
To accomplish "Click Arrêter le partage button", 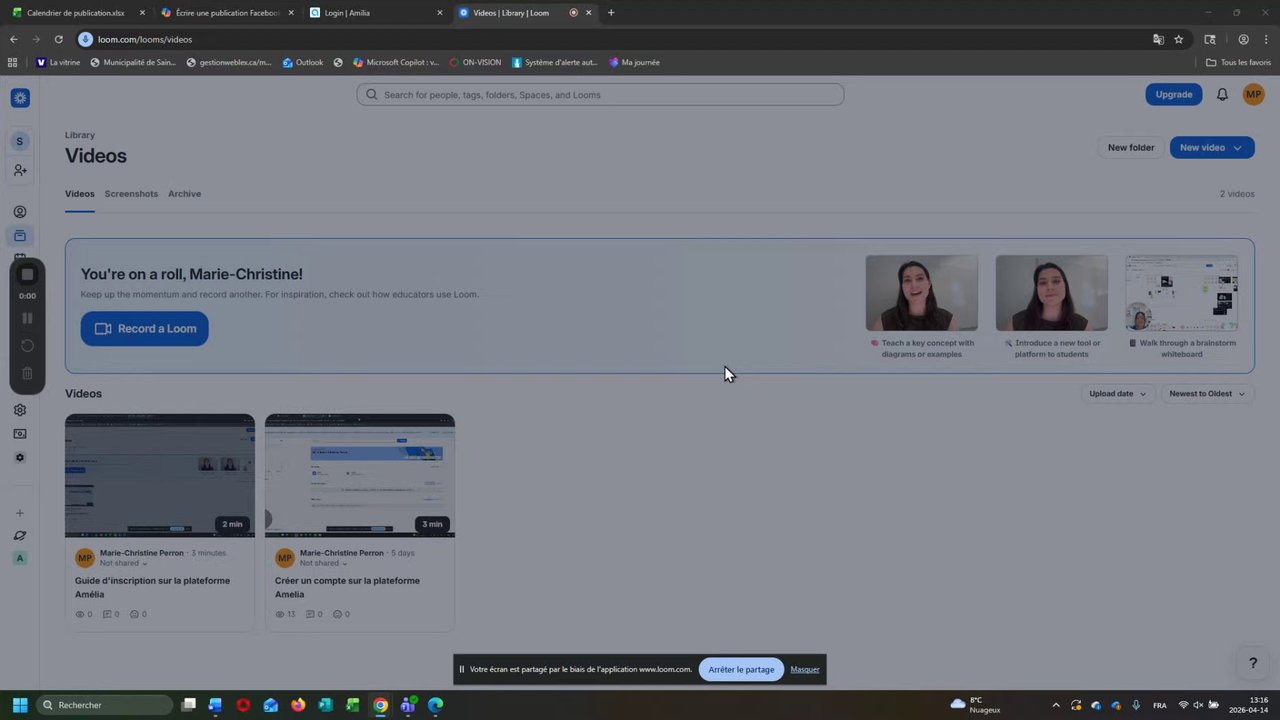I will click(741, 669).
